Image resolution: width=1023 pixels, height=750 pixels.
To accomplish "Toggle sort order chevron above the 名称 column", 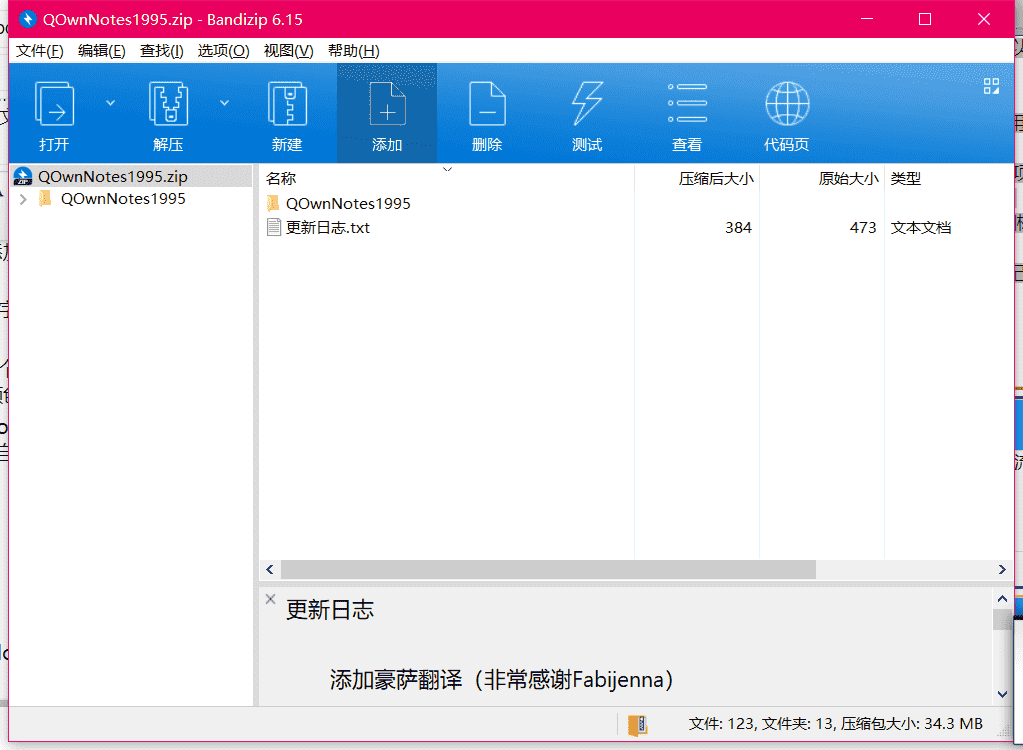I will pos(448,170).
